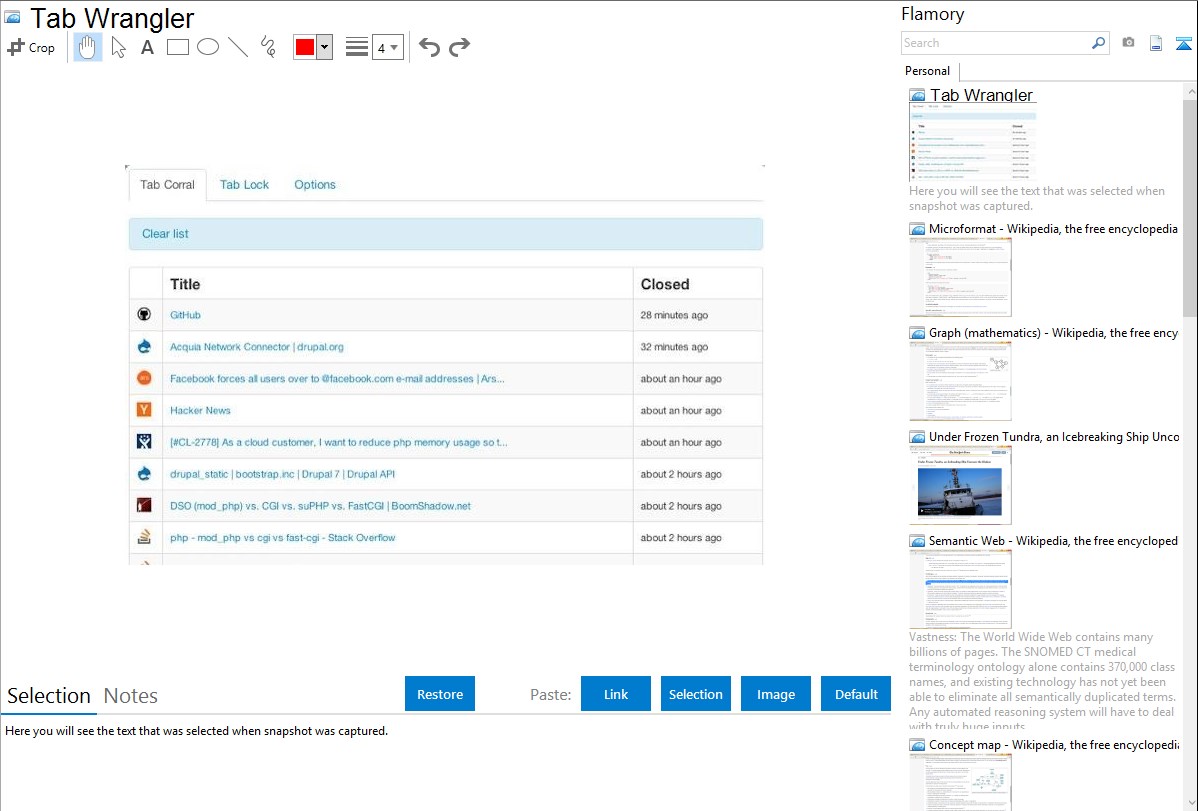Viewport: 1198px width, 811px height.
Task: Choose the arrow pointer tool
Action: (x=118, y=47)
